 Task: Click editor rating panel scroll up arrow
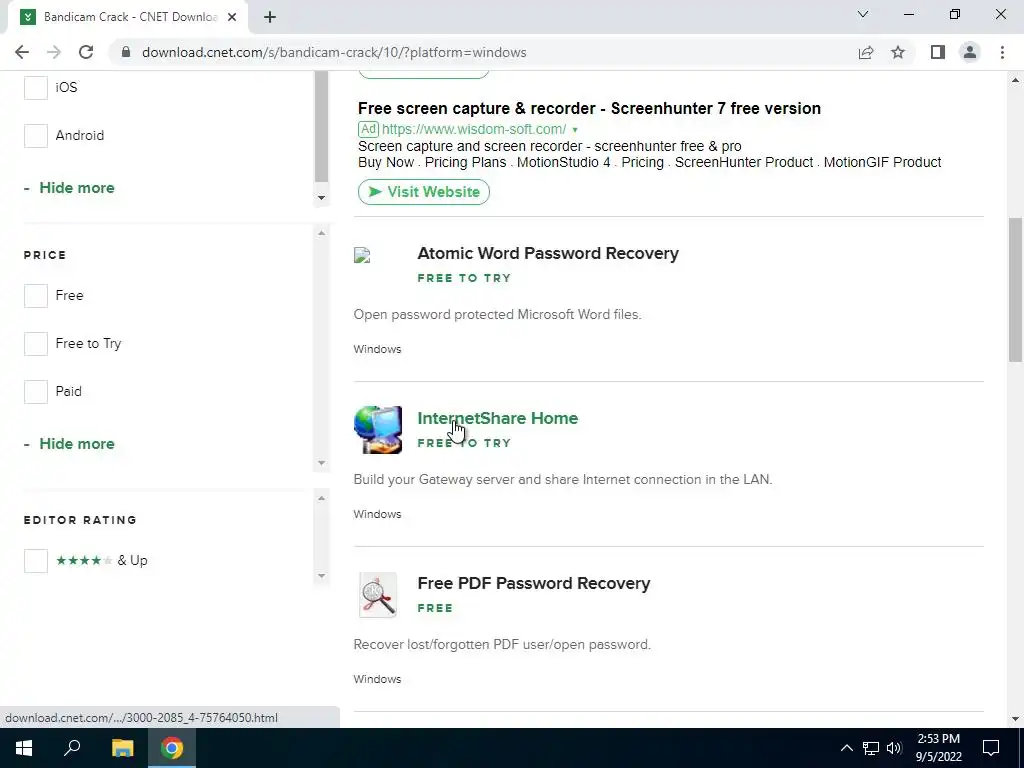pos(321,498)
